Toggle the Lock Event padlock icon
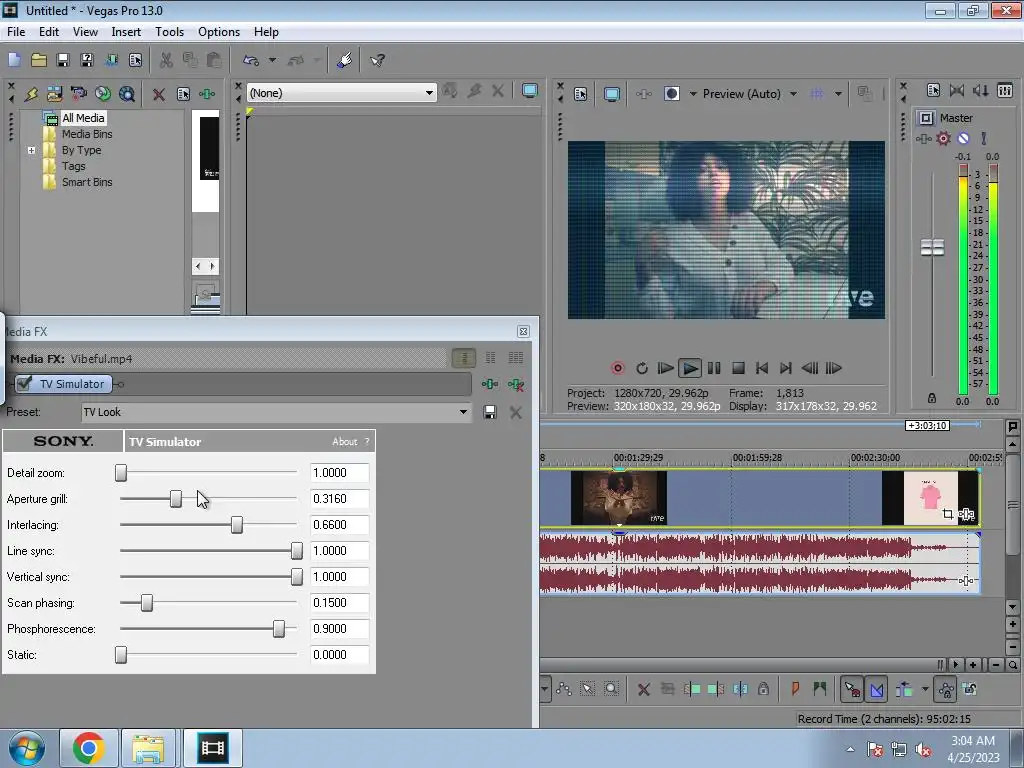Image resolution: width=1024 pixels, height=768 pixels. (x=763, y=689)
